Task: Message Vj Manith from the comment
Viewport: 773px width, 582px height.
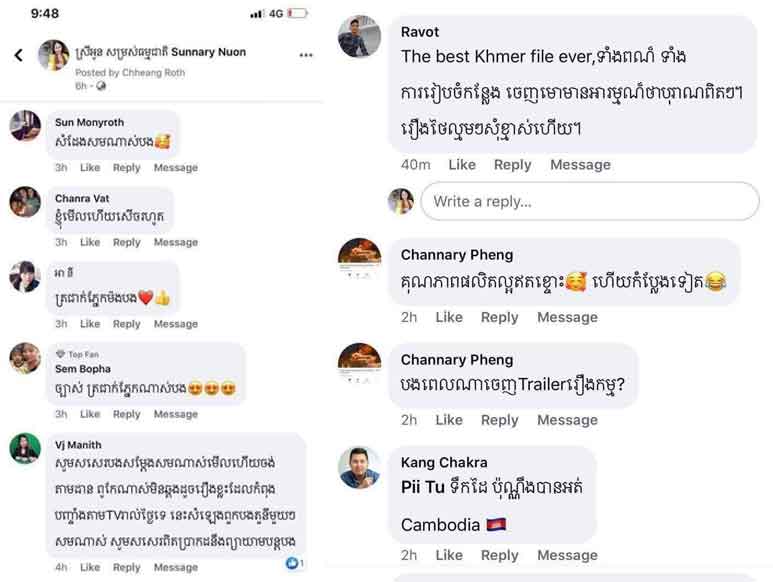Action: tap(176, 567)
